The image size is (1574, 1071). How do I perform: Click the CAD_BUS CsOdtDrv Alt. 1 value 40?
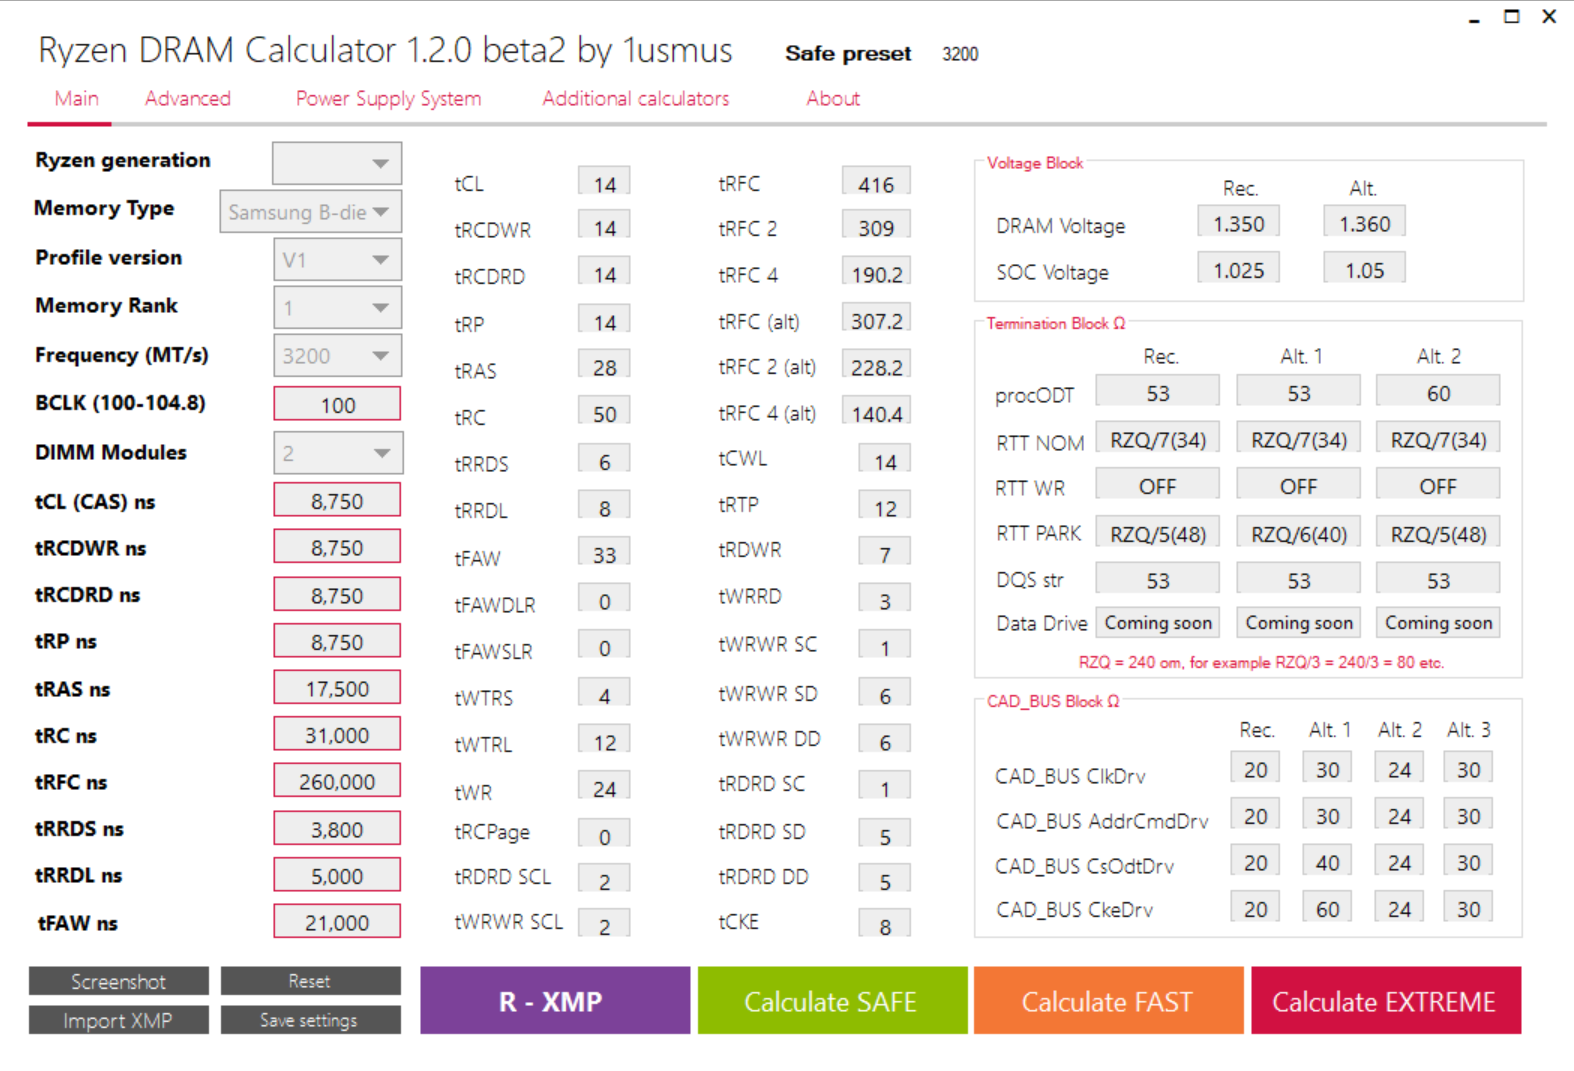point(1327,862)
